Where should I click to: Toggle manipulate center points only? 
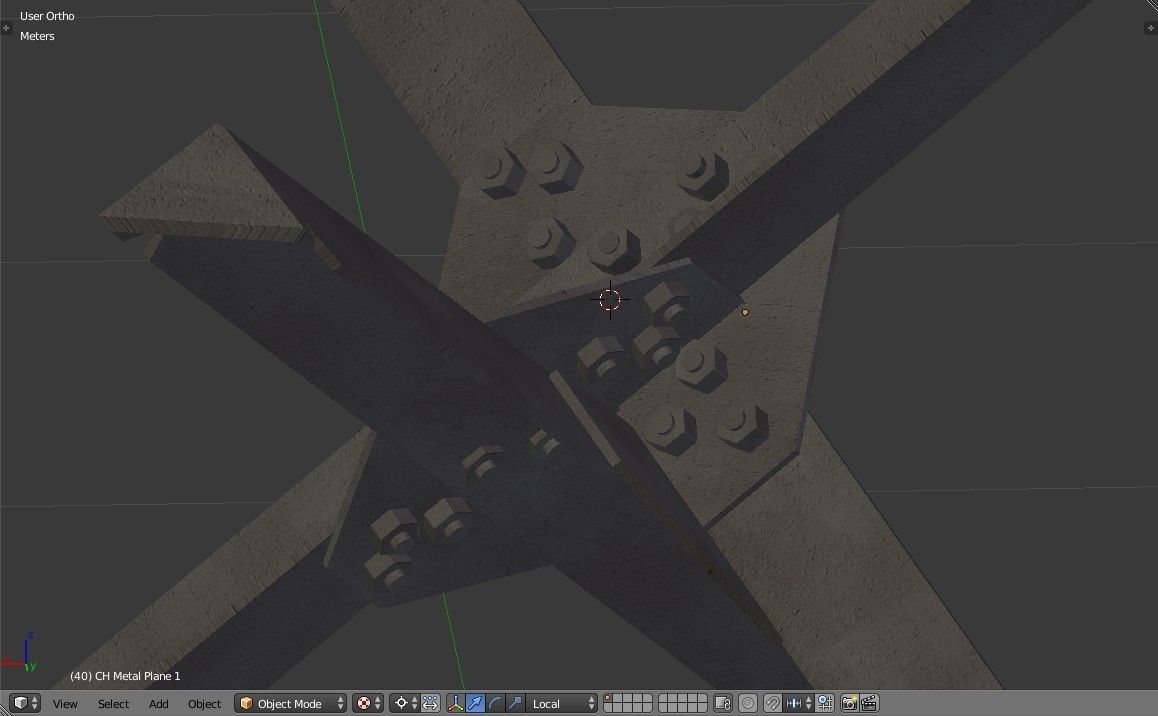(430, 703)
